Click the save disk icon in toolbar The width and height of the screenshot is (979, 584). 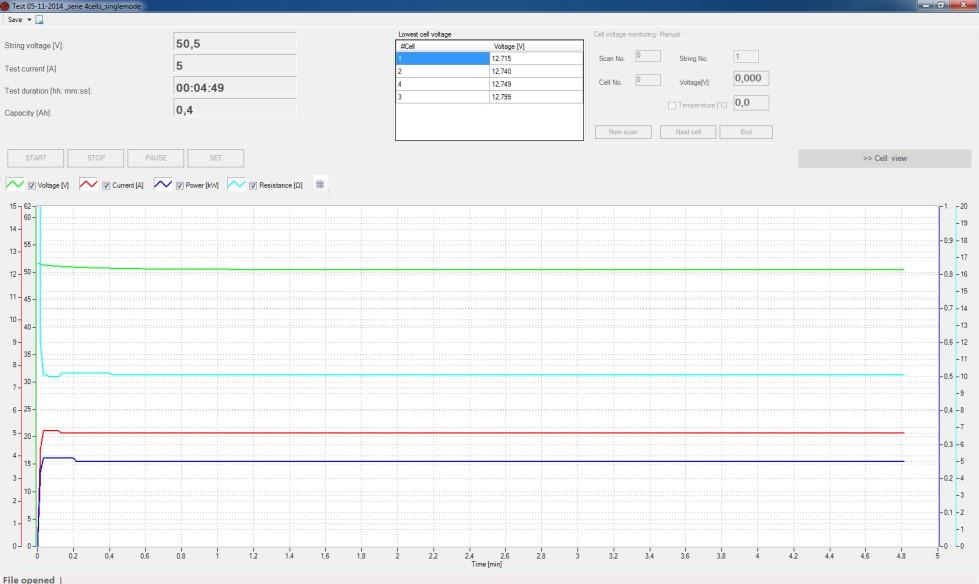39,19
